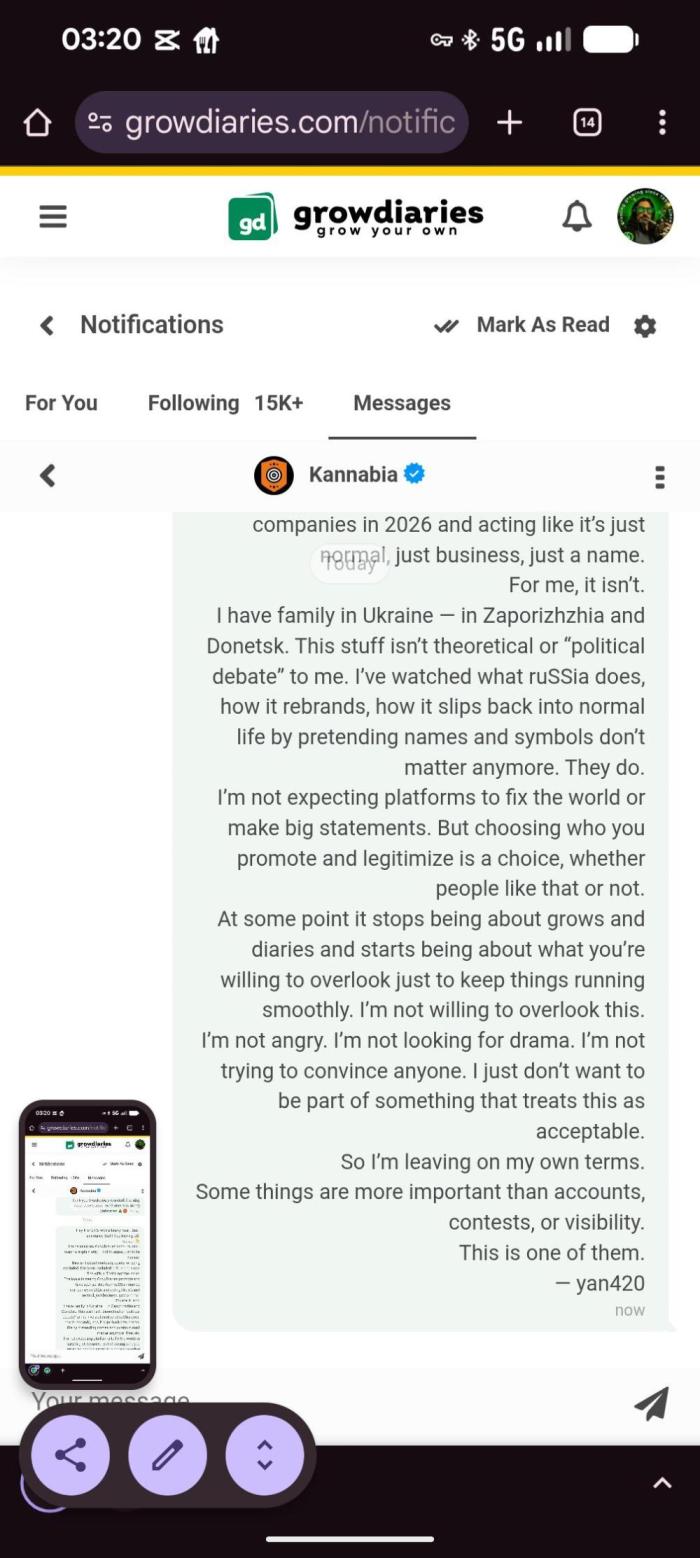Send the message with paper plane icon

pyautogui.click(x=651, y=1403)
